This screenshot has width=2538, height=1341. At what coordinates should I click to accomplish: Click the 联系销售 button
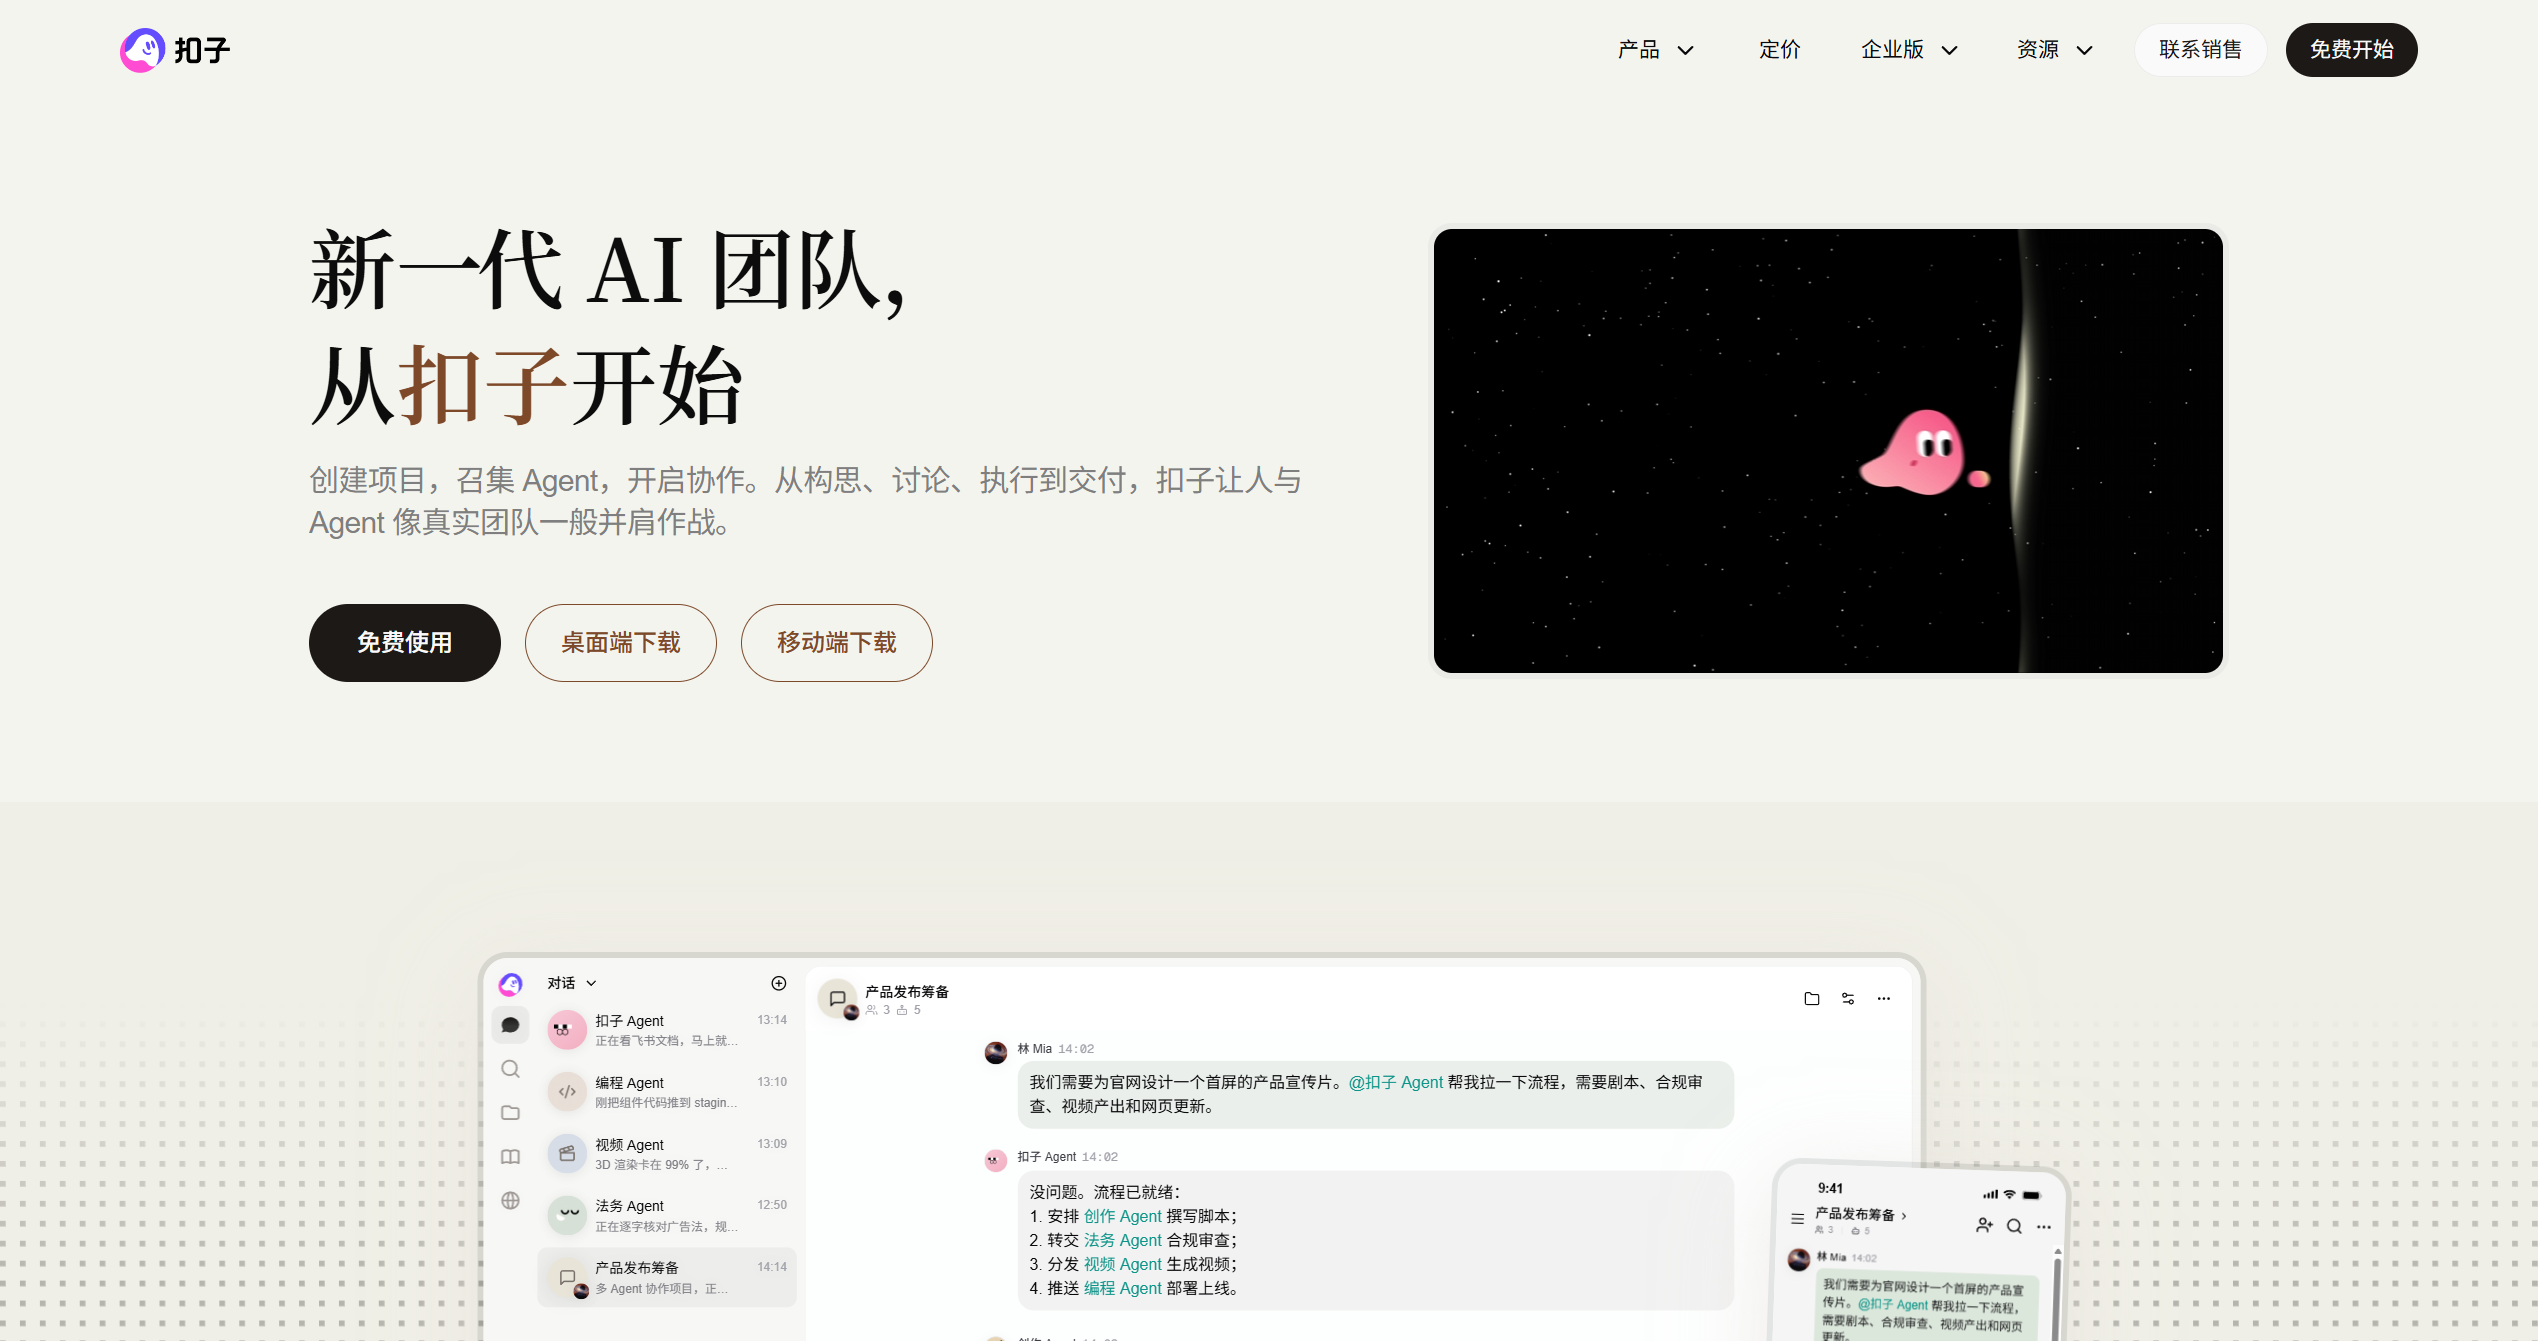pos(2200,50)
